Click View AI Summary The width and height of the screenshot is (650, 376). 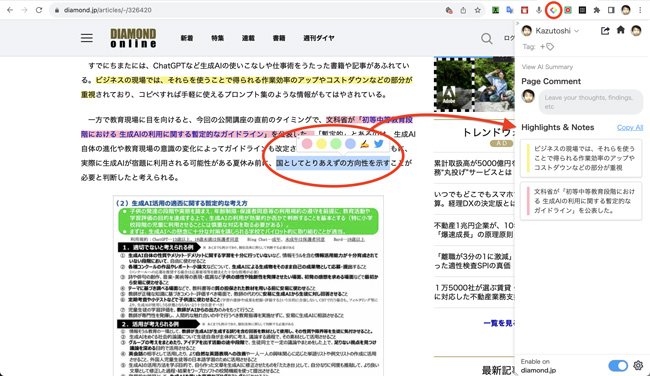click(x=547, y=67)
